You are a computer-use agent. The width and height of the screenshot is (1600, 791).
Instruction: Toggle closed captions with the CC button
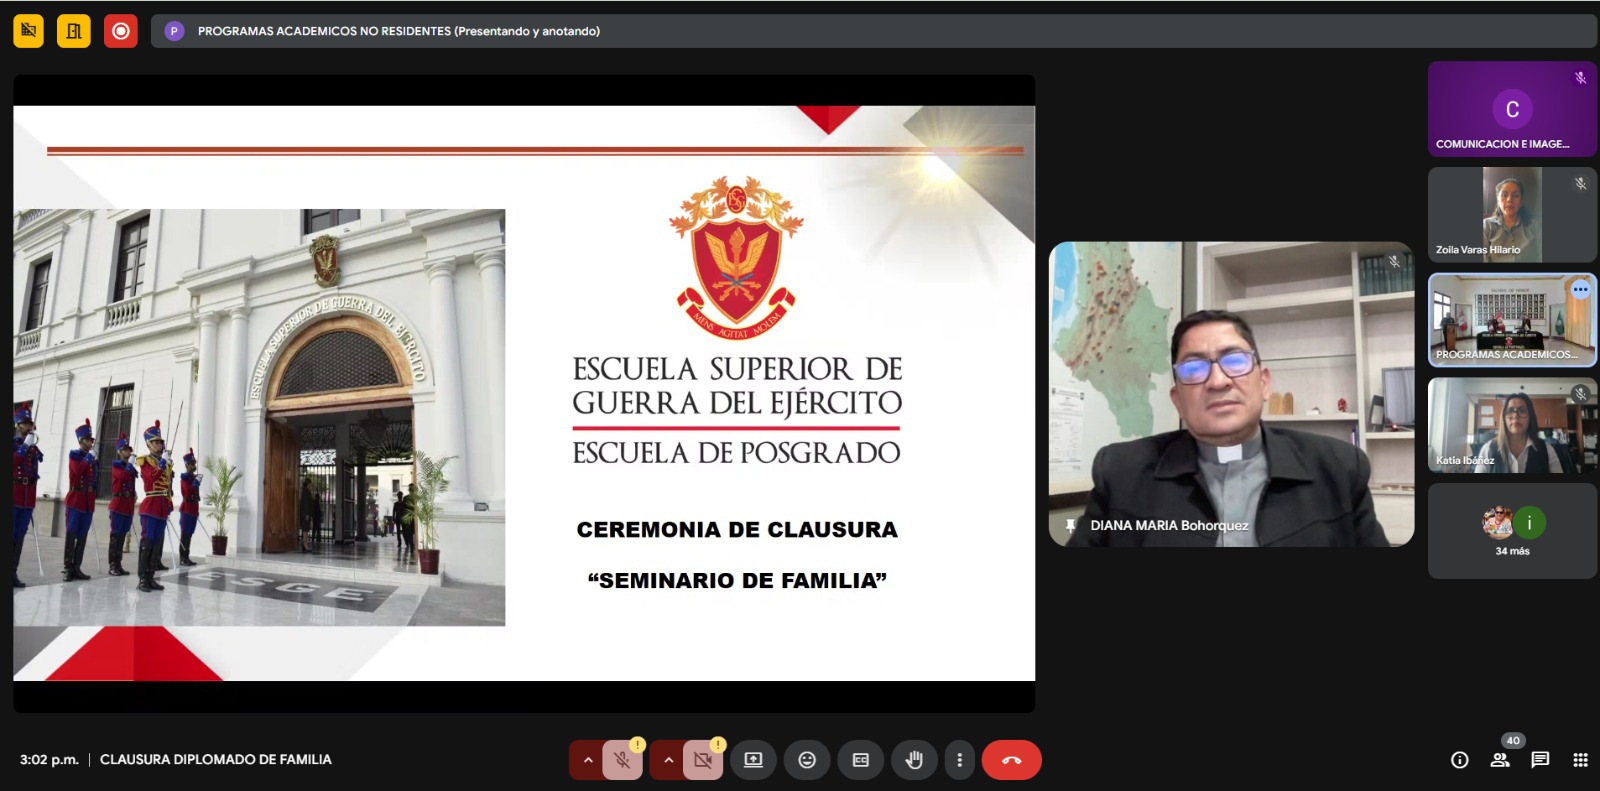[x=860, y=761]
